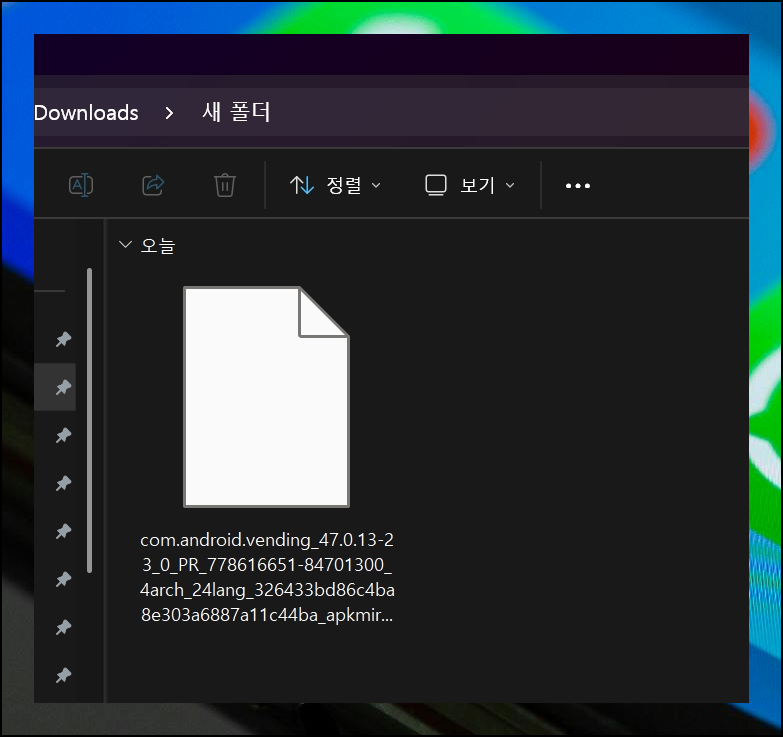Click the com.android.vending_47.0.13 file name
Screen dimensions: 783x737
click(x=267, y=577)
